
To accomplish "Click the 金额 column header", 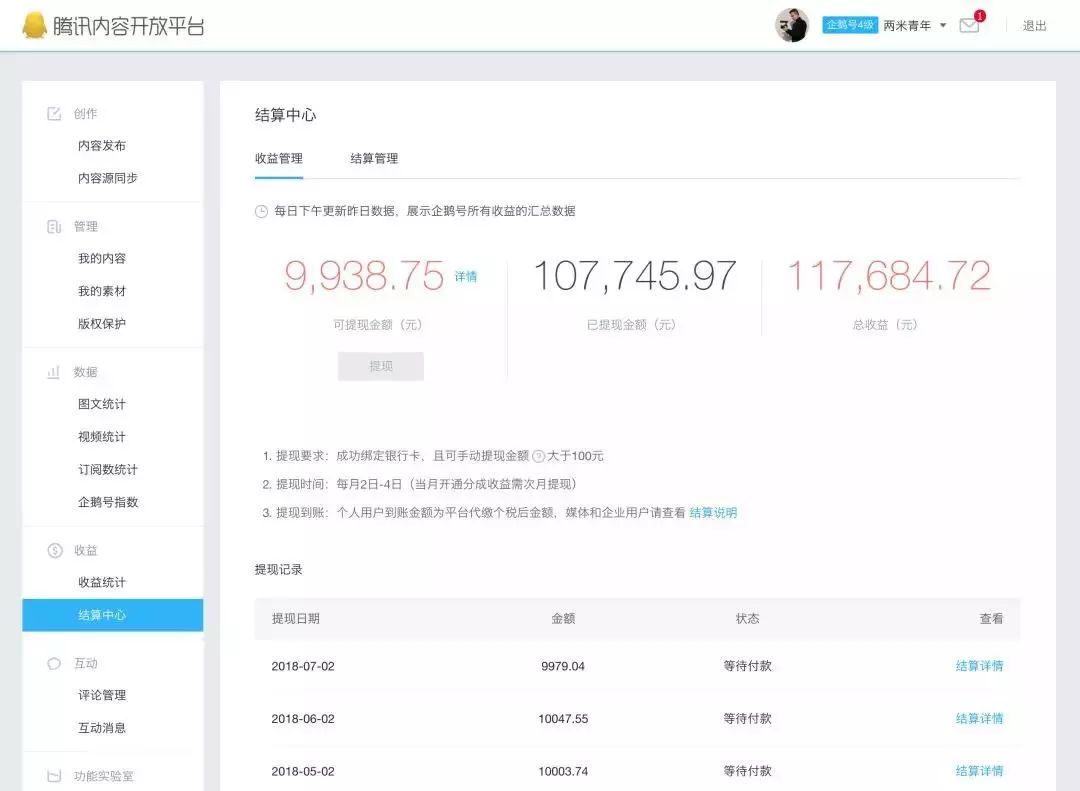I will tap(563, 619).
